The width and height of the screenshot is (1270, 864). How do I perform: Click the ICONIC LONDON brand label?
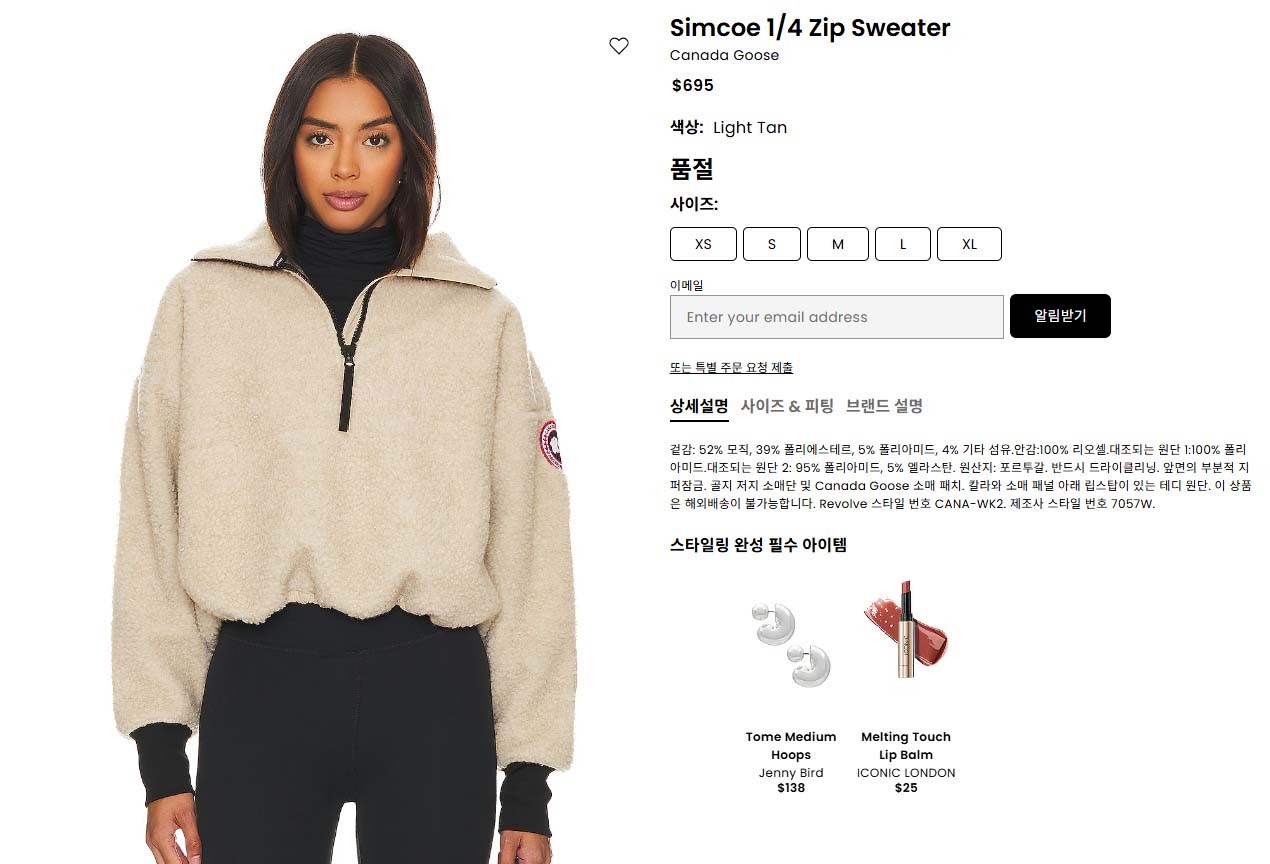pos(906,773)
